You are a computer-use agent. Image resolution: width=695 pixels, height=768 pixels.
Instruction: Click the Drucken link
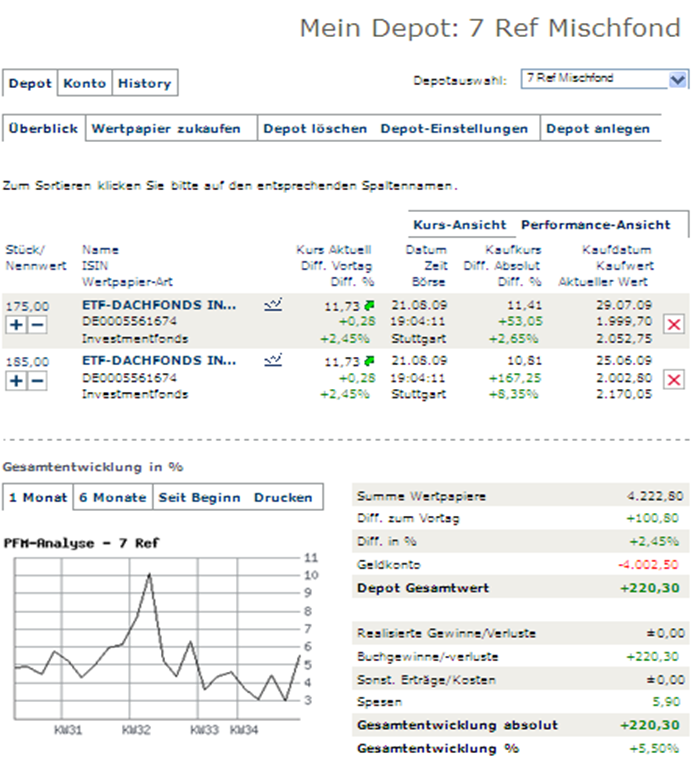click(282, 497)
